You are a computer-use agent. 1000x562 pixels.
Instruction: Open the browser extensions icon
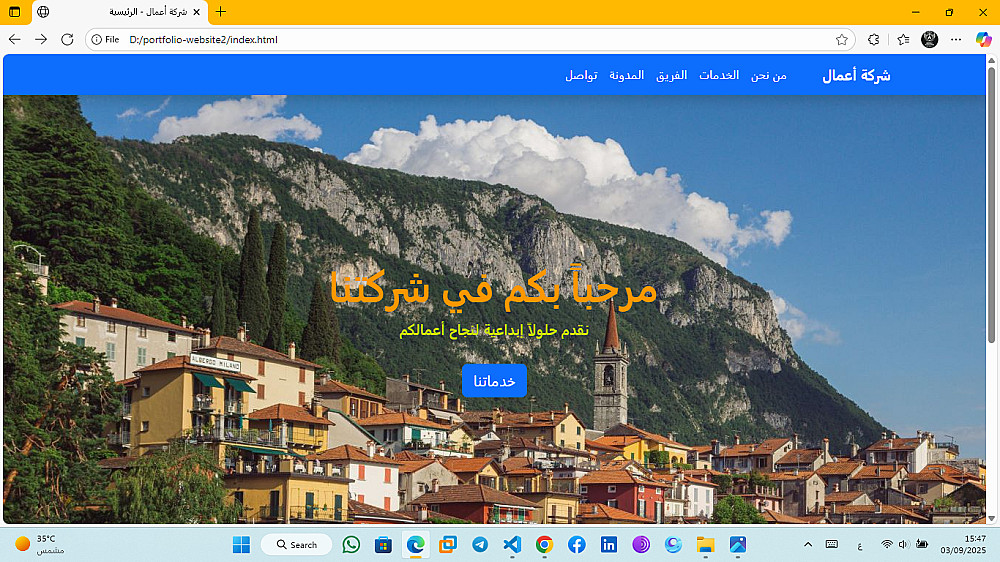pos(874,40)
